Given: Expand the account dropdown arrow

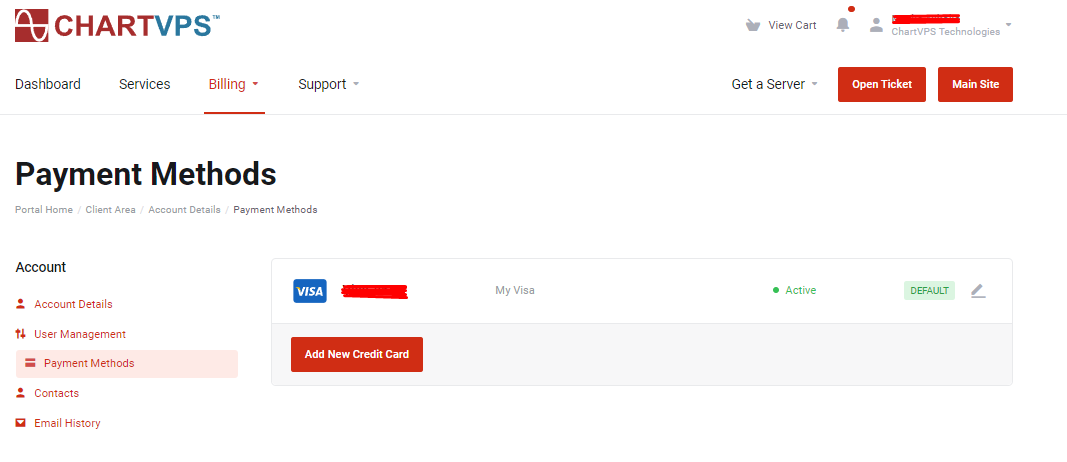Looking at the screenshot, I should click(x=1008, y=25).
